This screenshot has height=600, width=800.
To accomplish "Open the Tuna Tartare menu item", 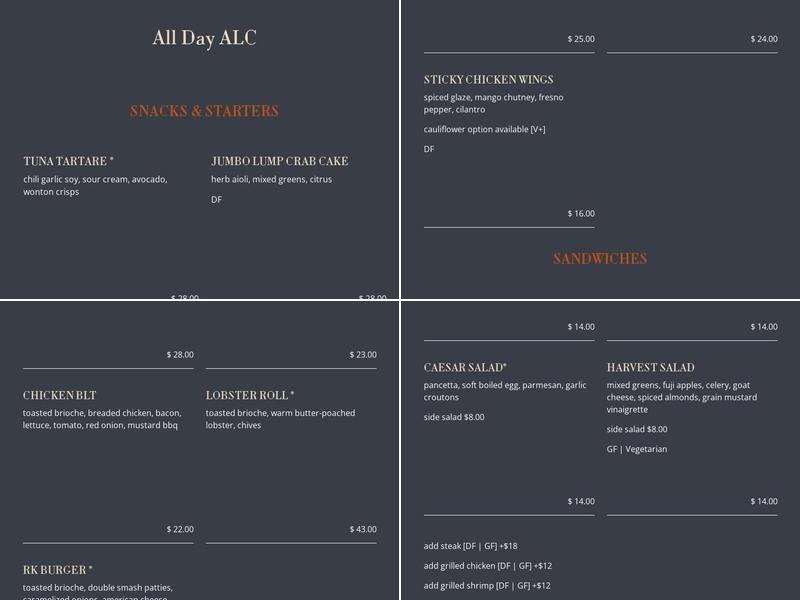I will pyautogui.click(x=68, y=161).
